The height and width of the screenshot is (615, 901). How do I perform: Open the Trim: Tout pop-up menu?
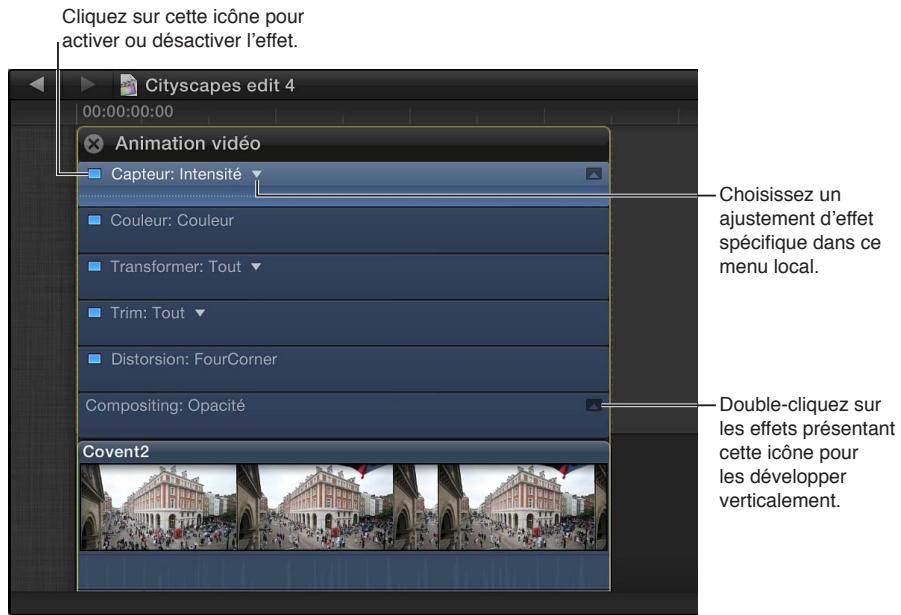coord(200,313)
